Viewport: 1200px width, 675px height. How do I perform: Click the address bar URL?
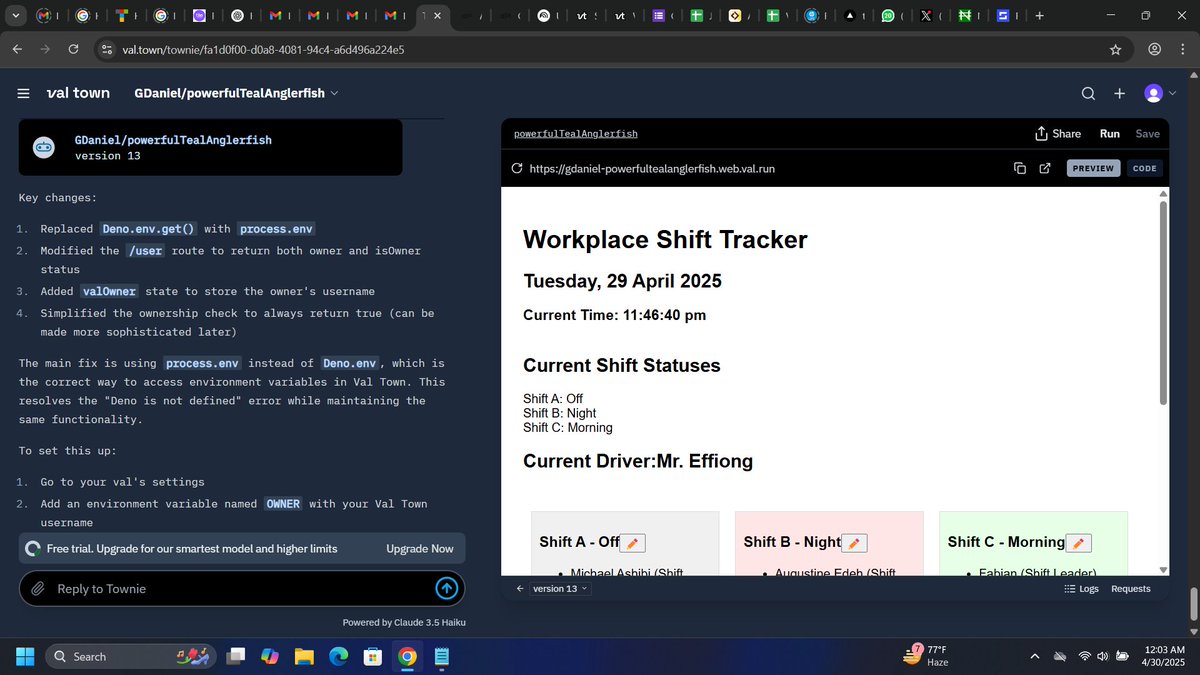264,49
